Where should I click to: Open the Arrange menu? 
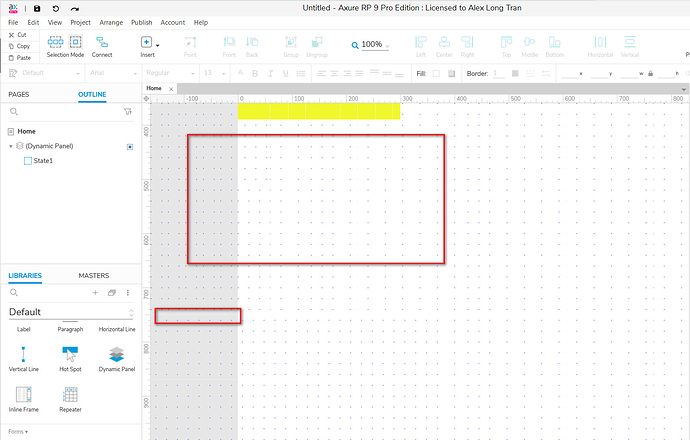(x=110, y=21)
